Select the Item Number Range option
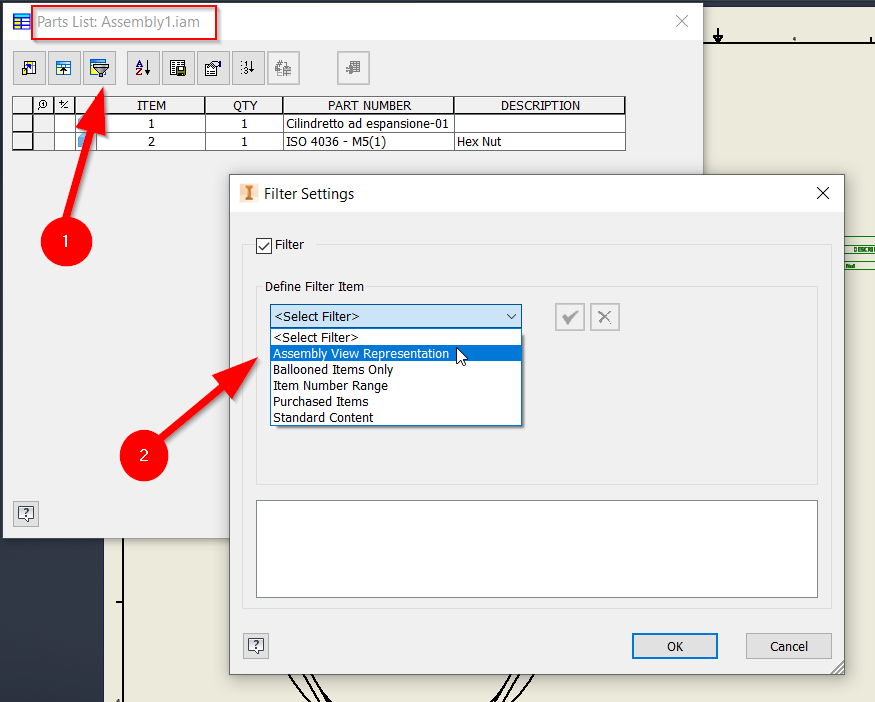The image size is (875, 702). point(331,385)
